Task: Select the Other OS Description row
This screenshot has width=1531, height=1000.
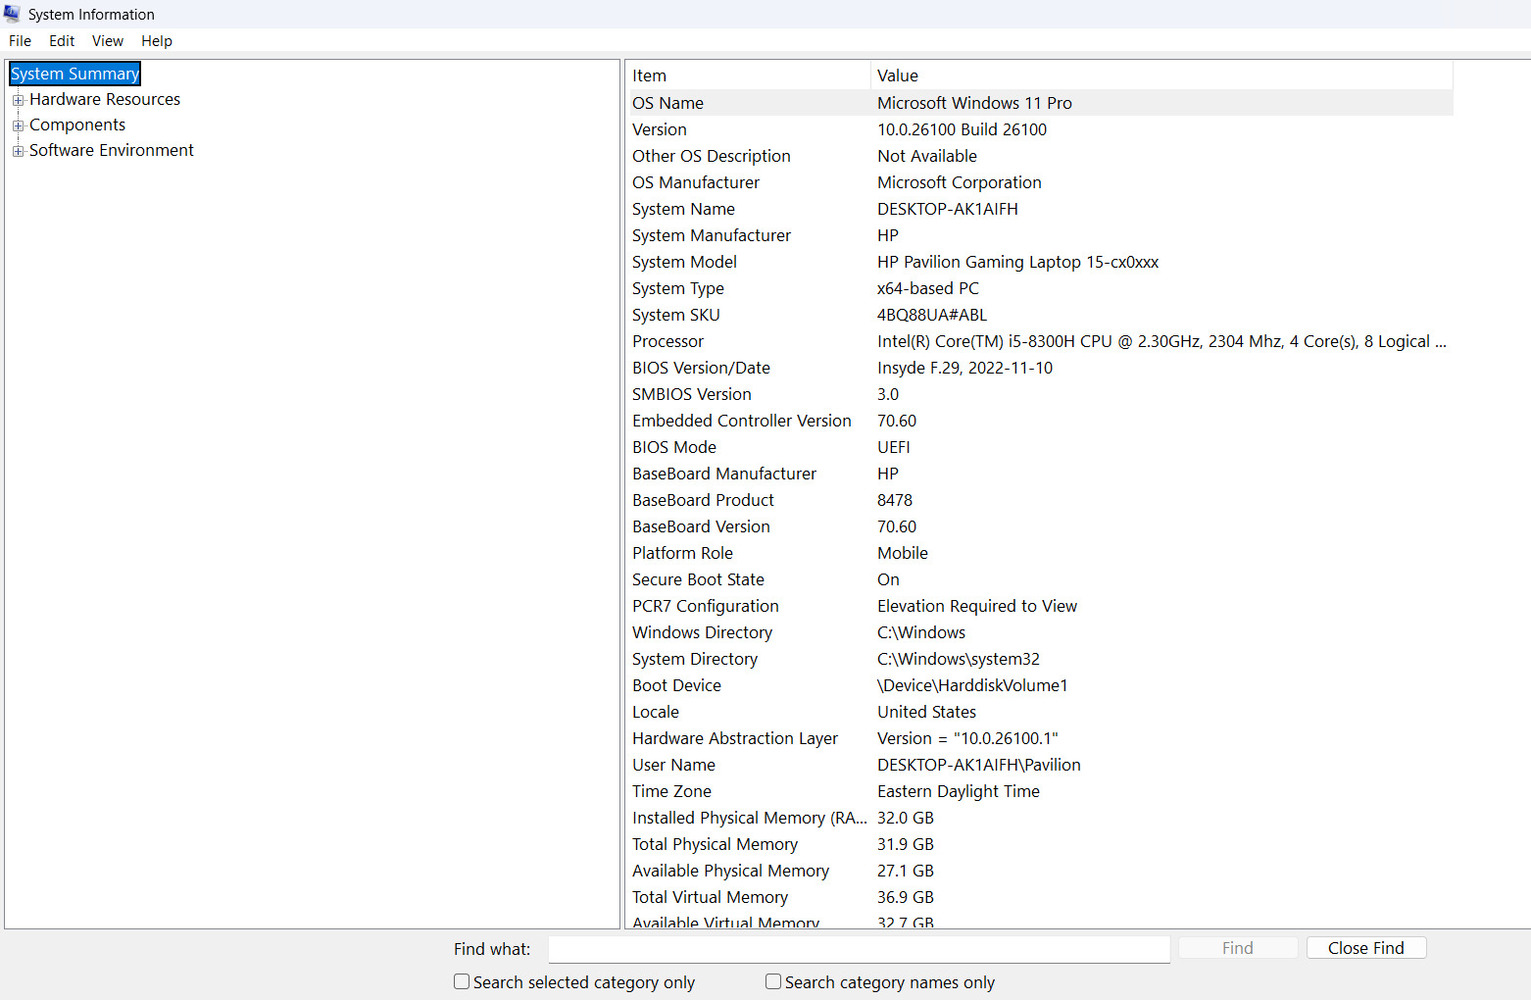Action: [x=1040, y=156]
